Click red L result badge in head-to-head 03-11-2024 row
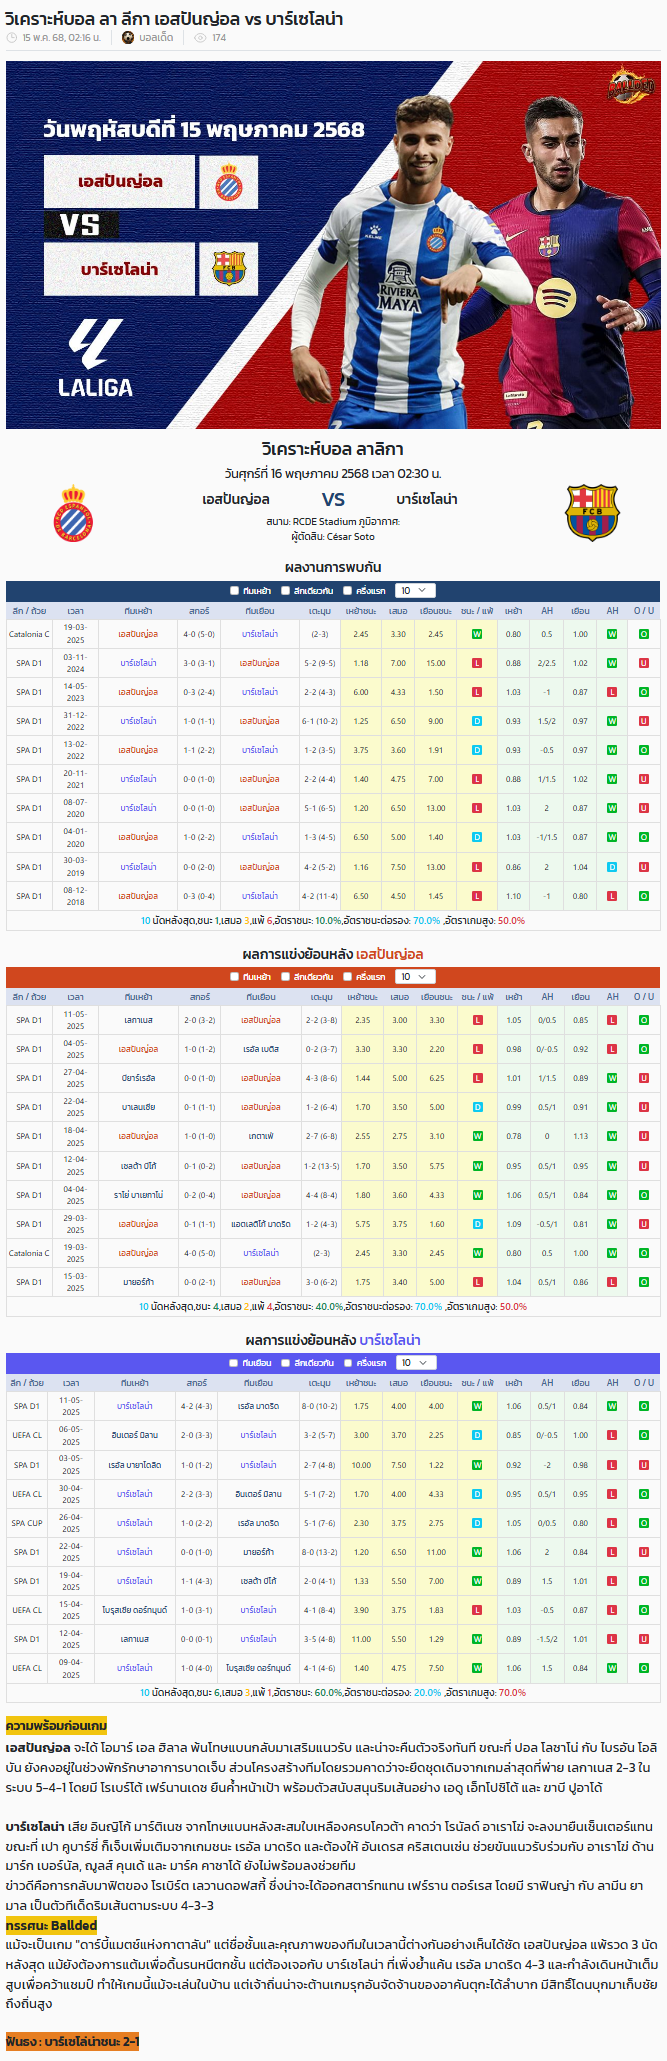This screenshot has height=2061, width=667. pos(477,663)
